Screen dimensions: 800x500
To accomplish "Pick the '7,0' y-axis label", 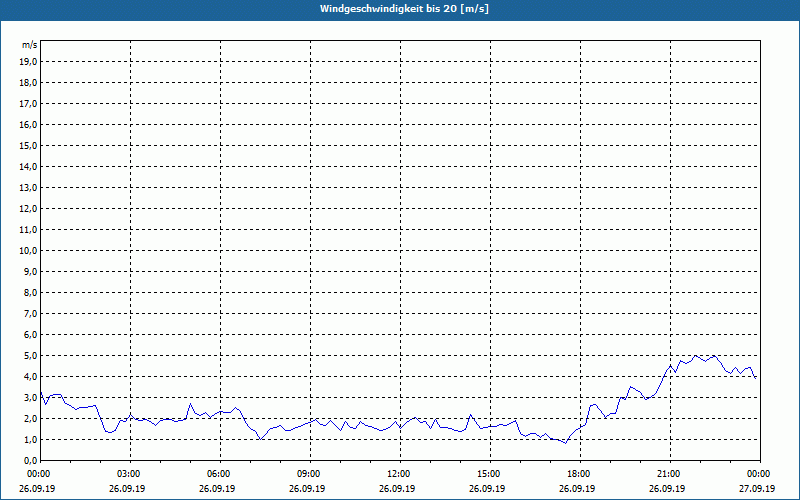I will (x=30, y=313).
